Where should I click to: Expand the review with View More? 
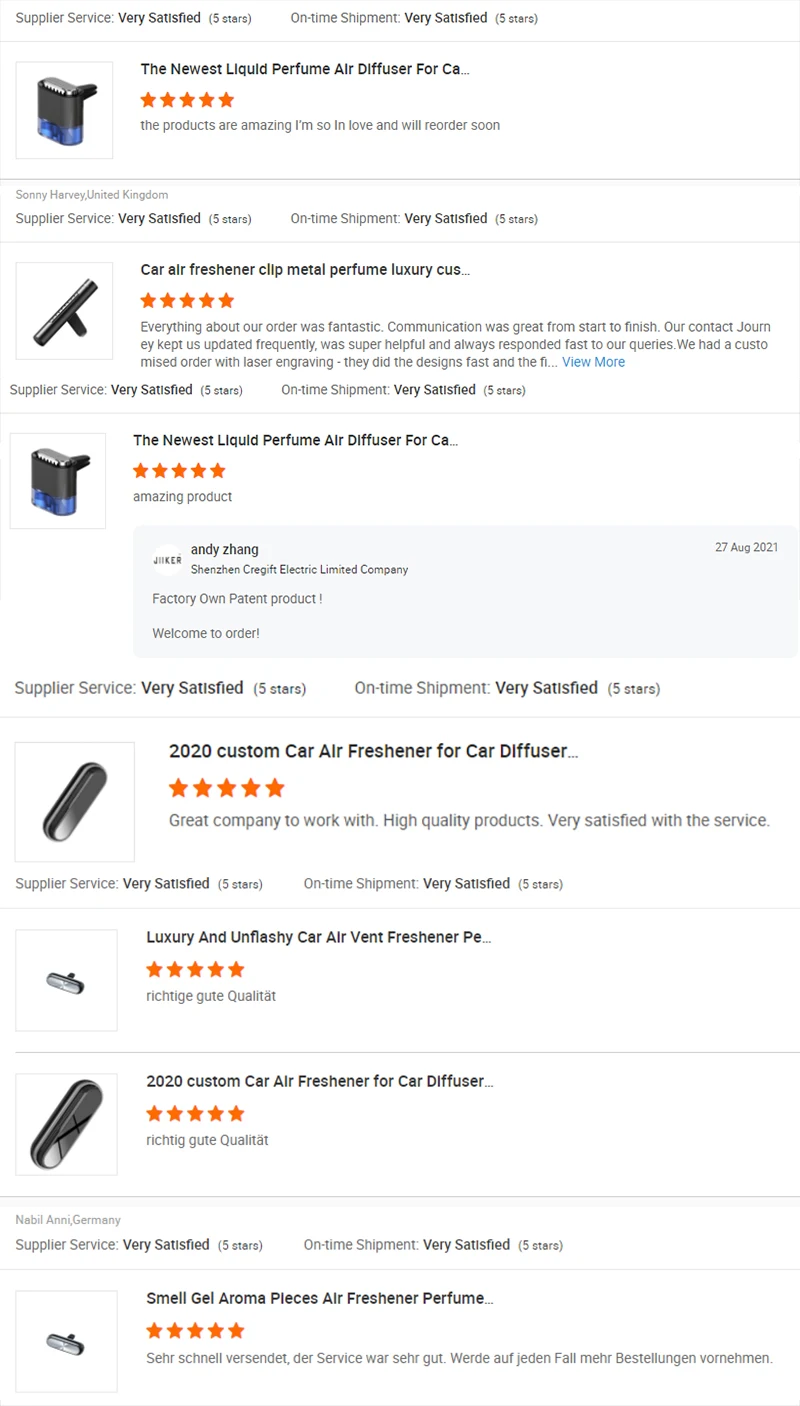click(593, 362)
